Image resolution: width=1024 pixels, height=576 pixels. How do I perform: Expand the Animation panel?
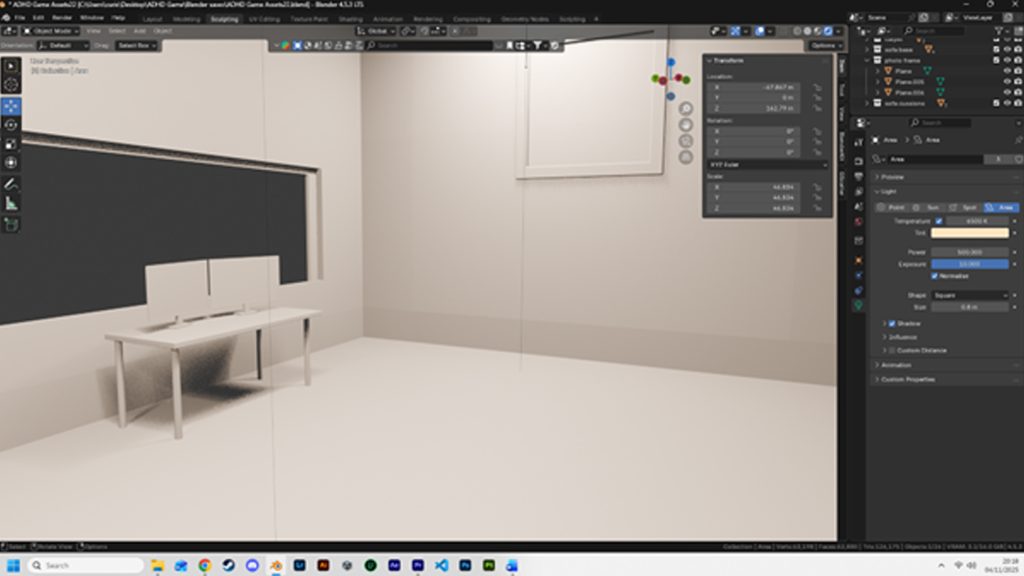[x=897, y=365]
